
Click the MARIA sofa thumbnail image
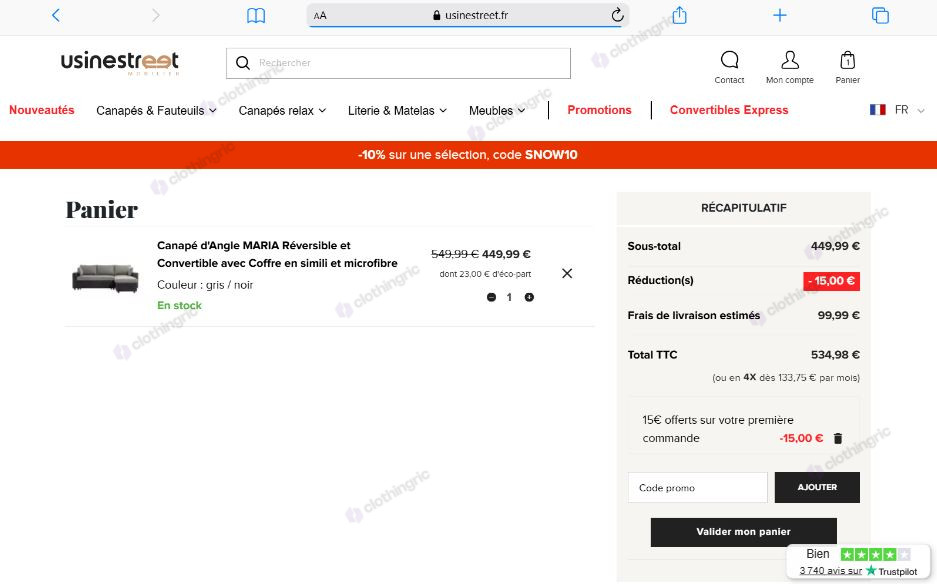[x=105, y=278]
